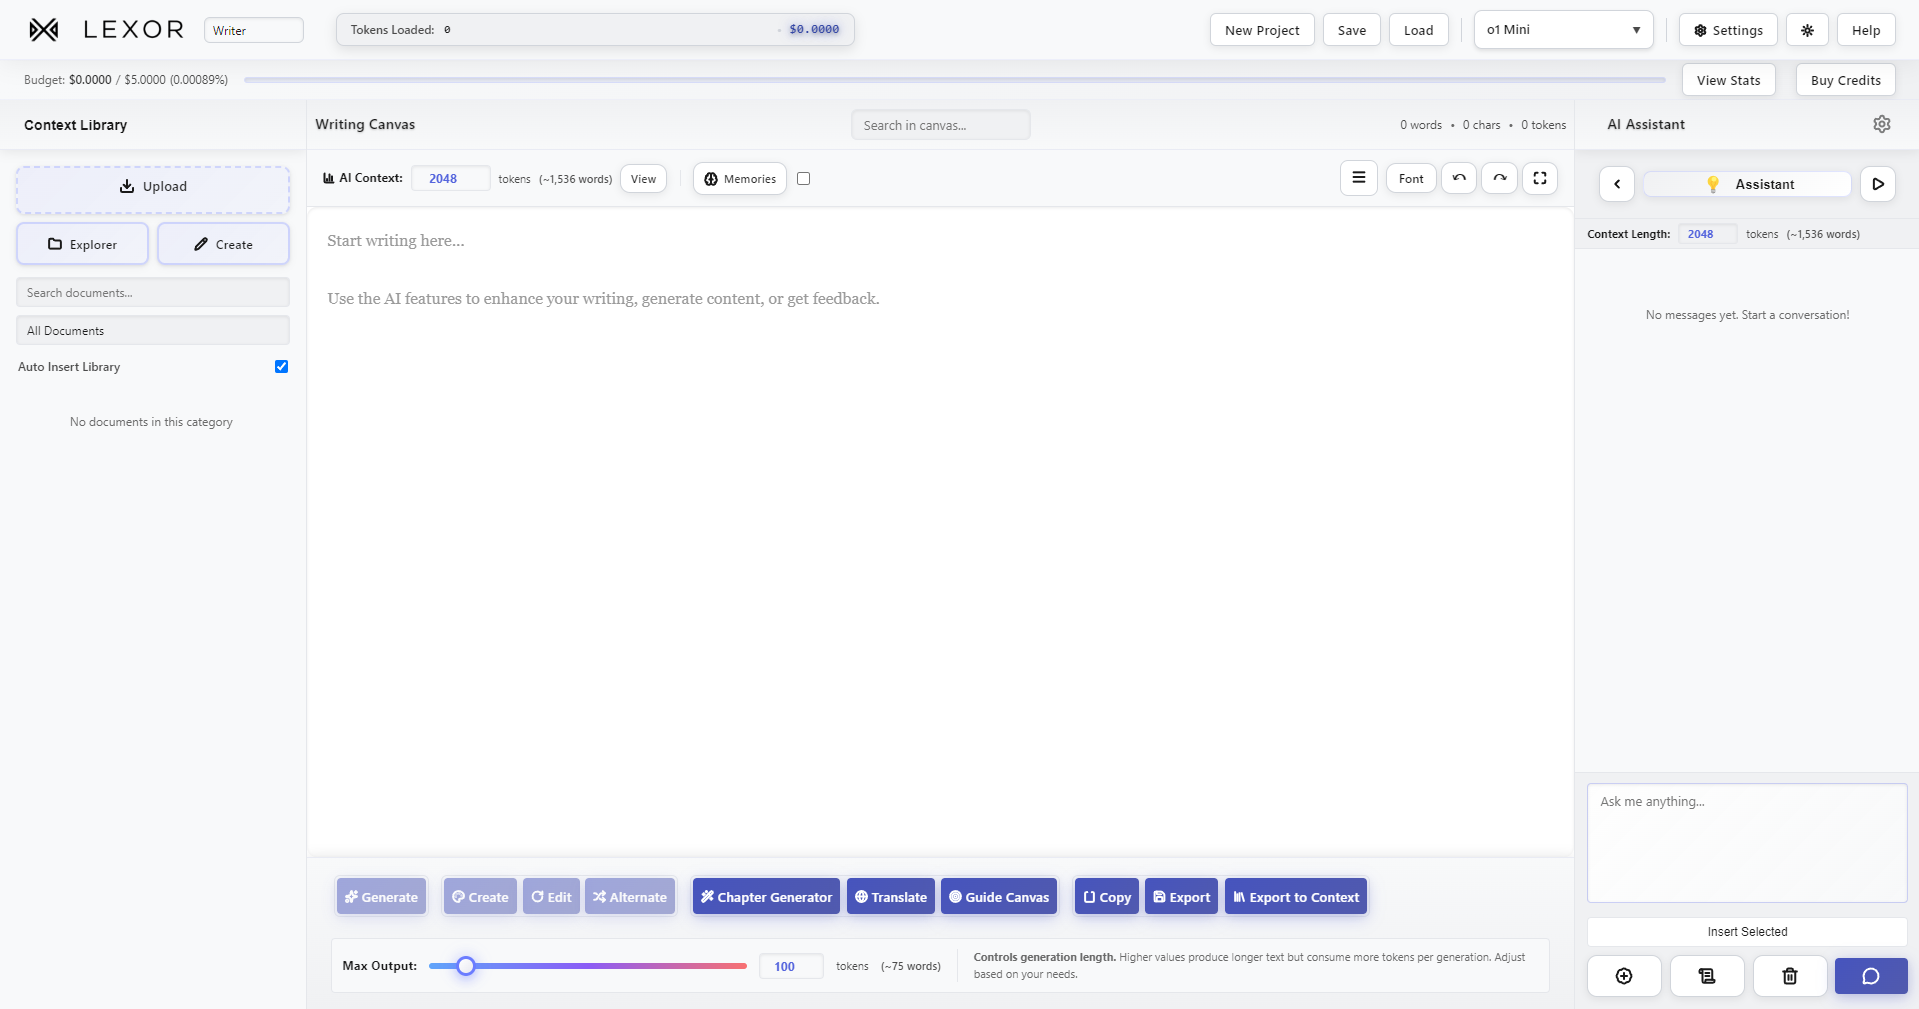Image resolution: width=1919 pixels, height=1009 pixels.
Task: Open the Chapter Generator tool
Action: (x=765, y=896)
